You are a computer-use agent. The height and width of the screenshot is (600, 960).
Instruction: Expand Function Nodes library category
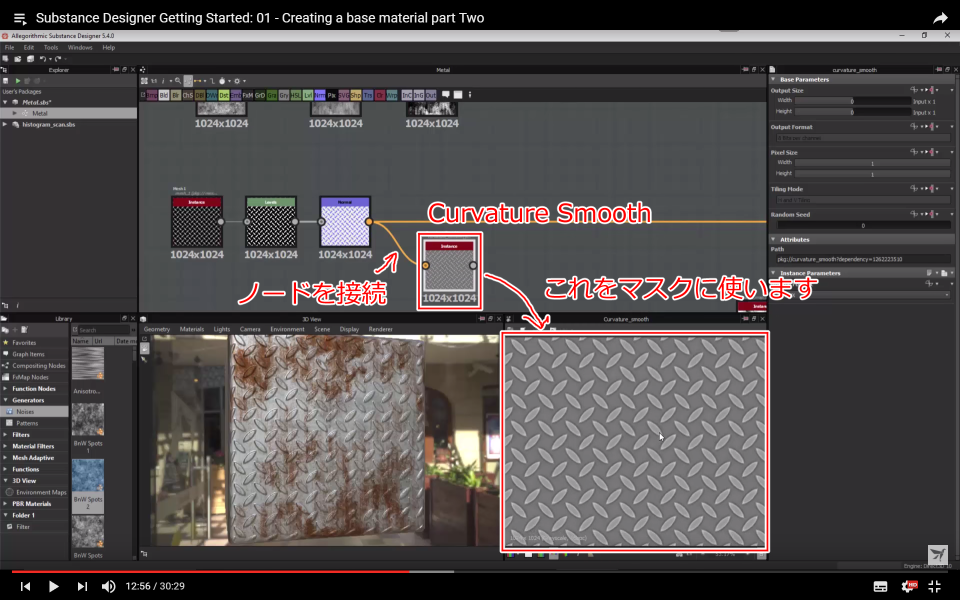6,389
